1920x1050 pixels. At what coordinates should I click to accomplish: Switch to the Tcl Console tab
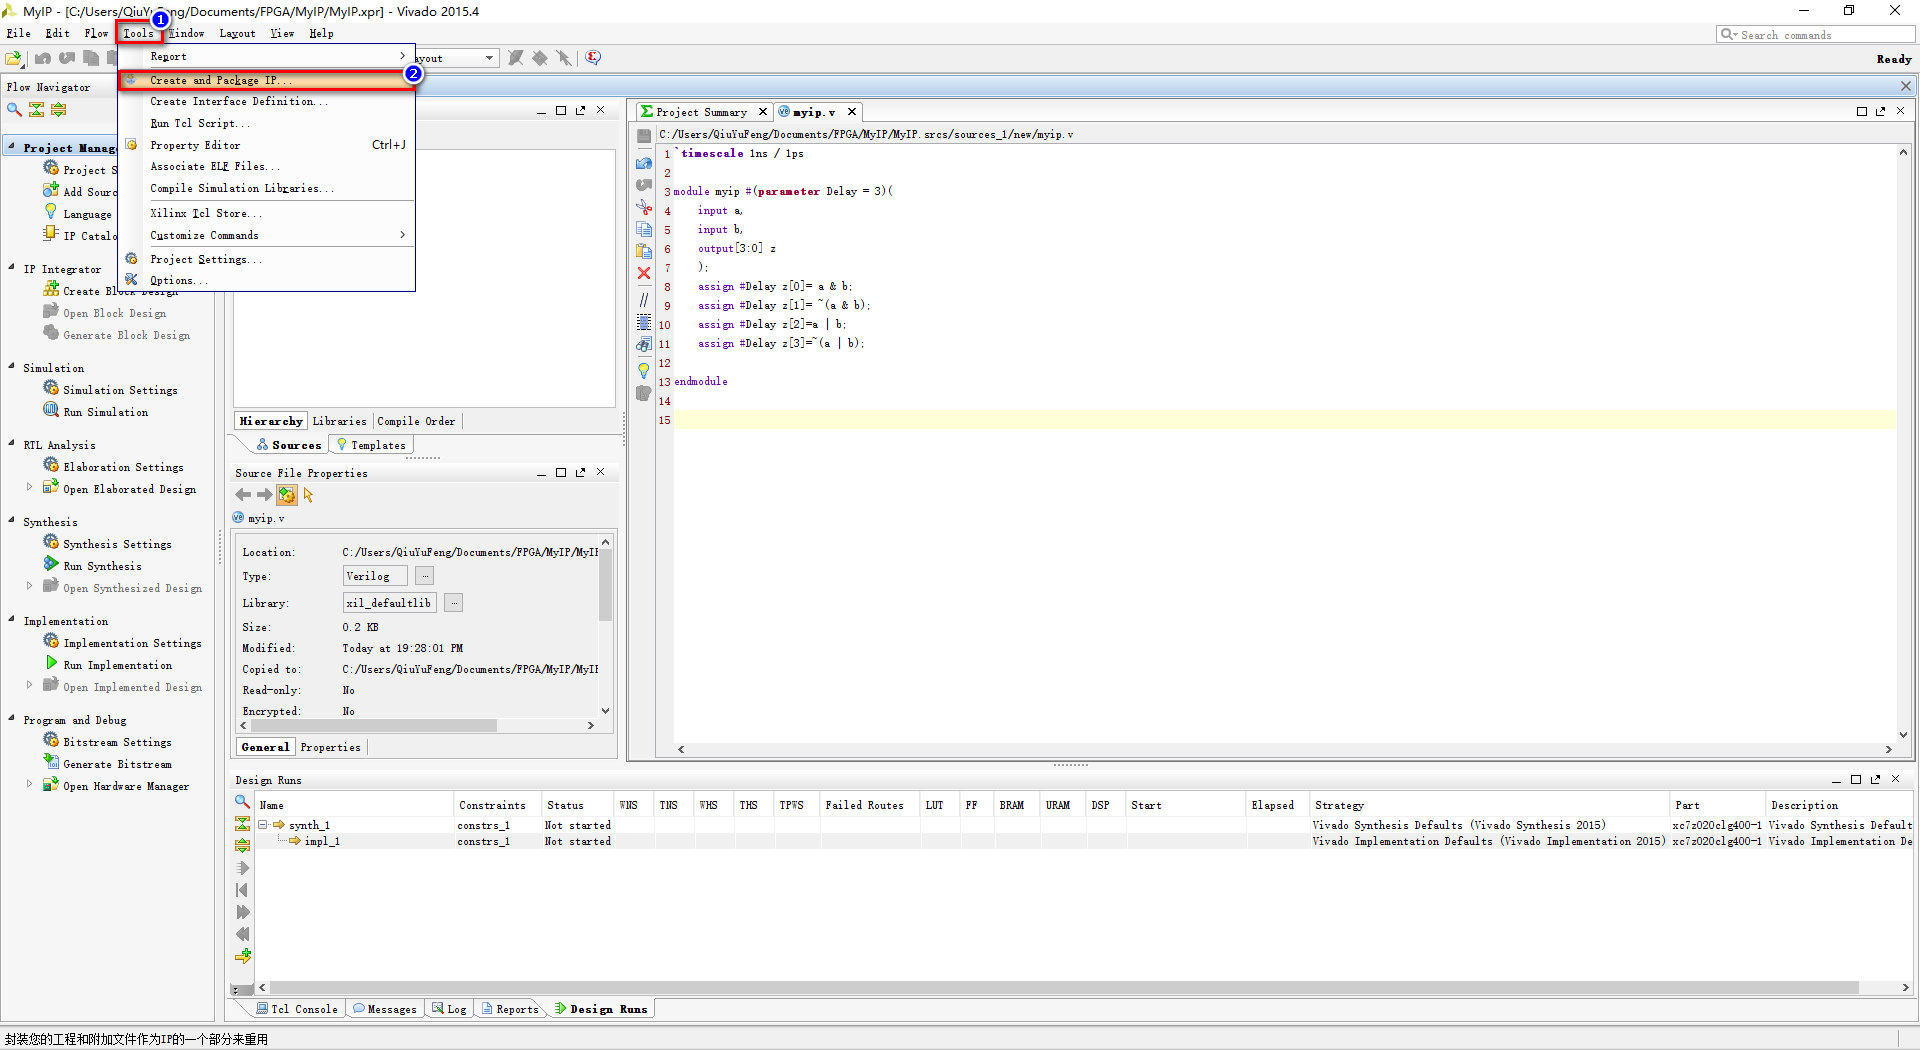coord(296,1009)
